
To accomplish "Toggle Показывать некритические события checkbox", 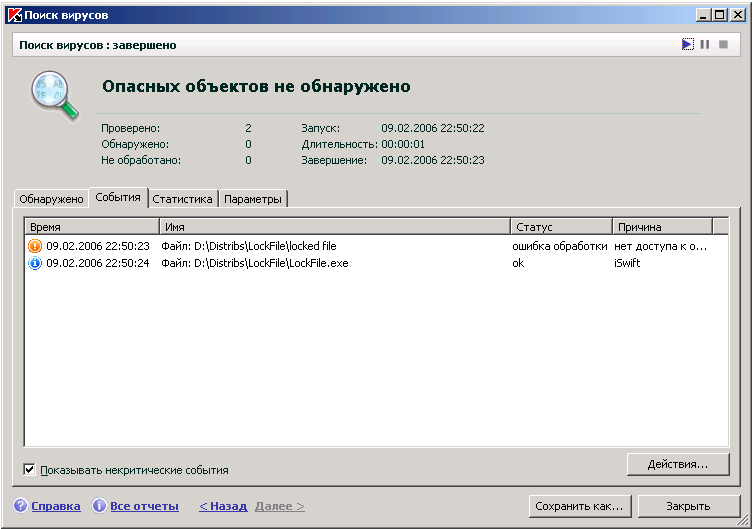I will (x=29, y=470).
